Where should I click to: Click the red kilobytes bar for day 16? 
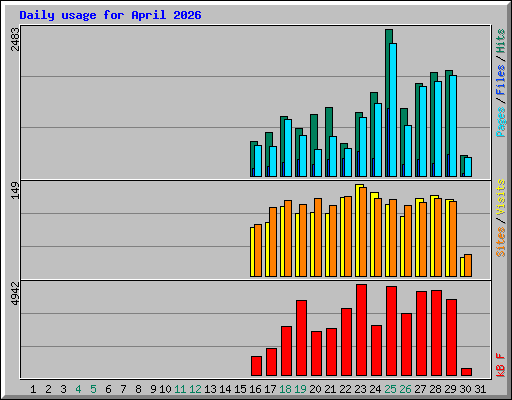[x=256, y=366]
